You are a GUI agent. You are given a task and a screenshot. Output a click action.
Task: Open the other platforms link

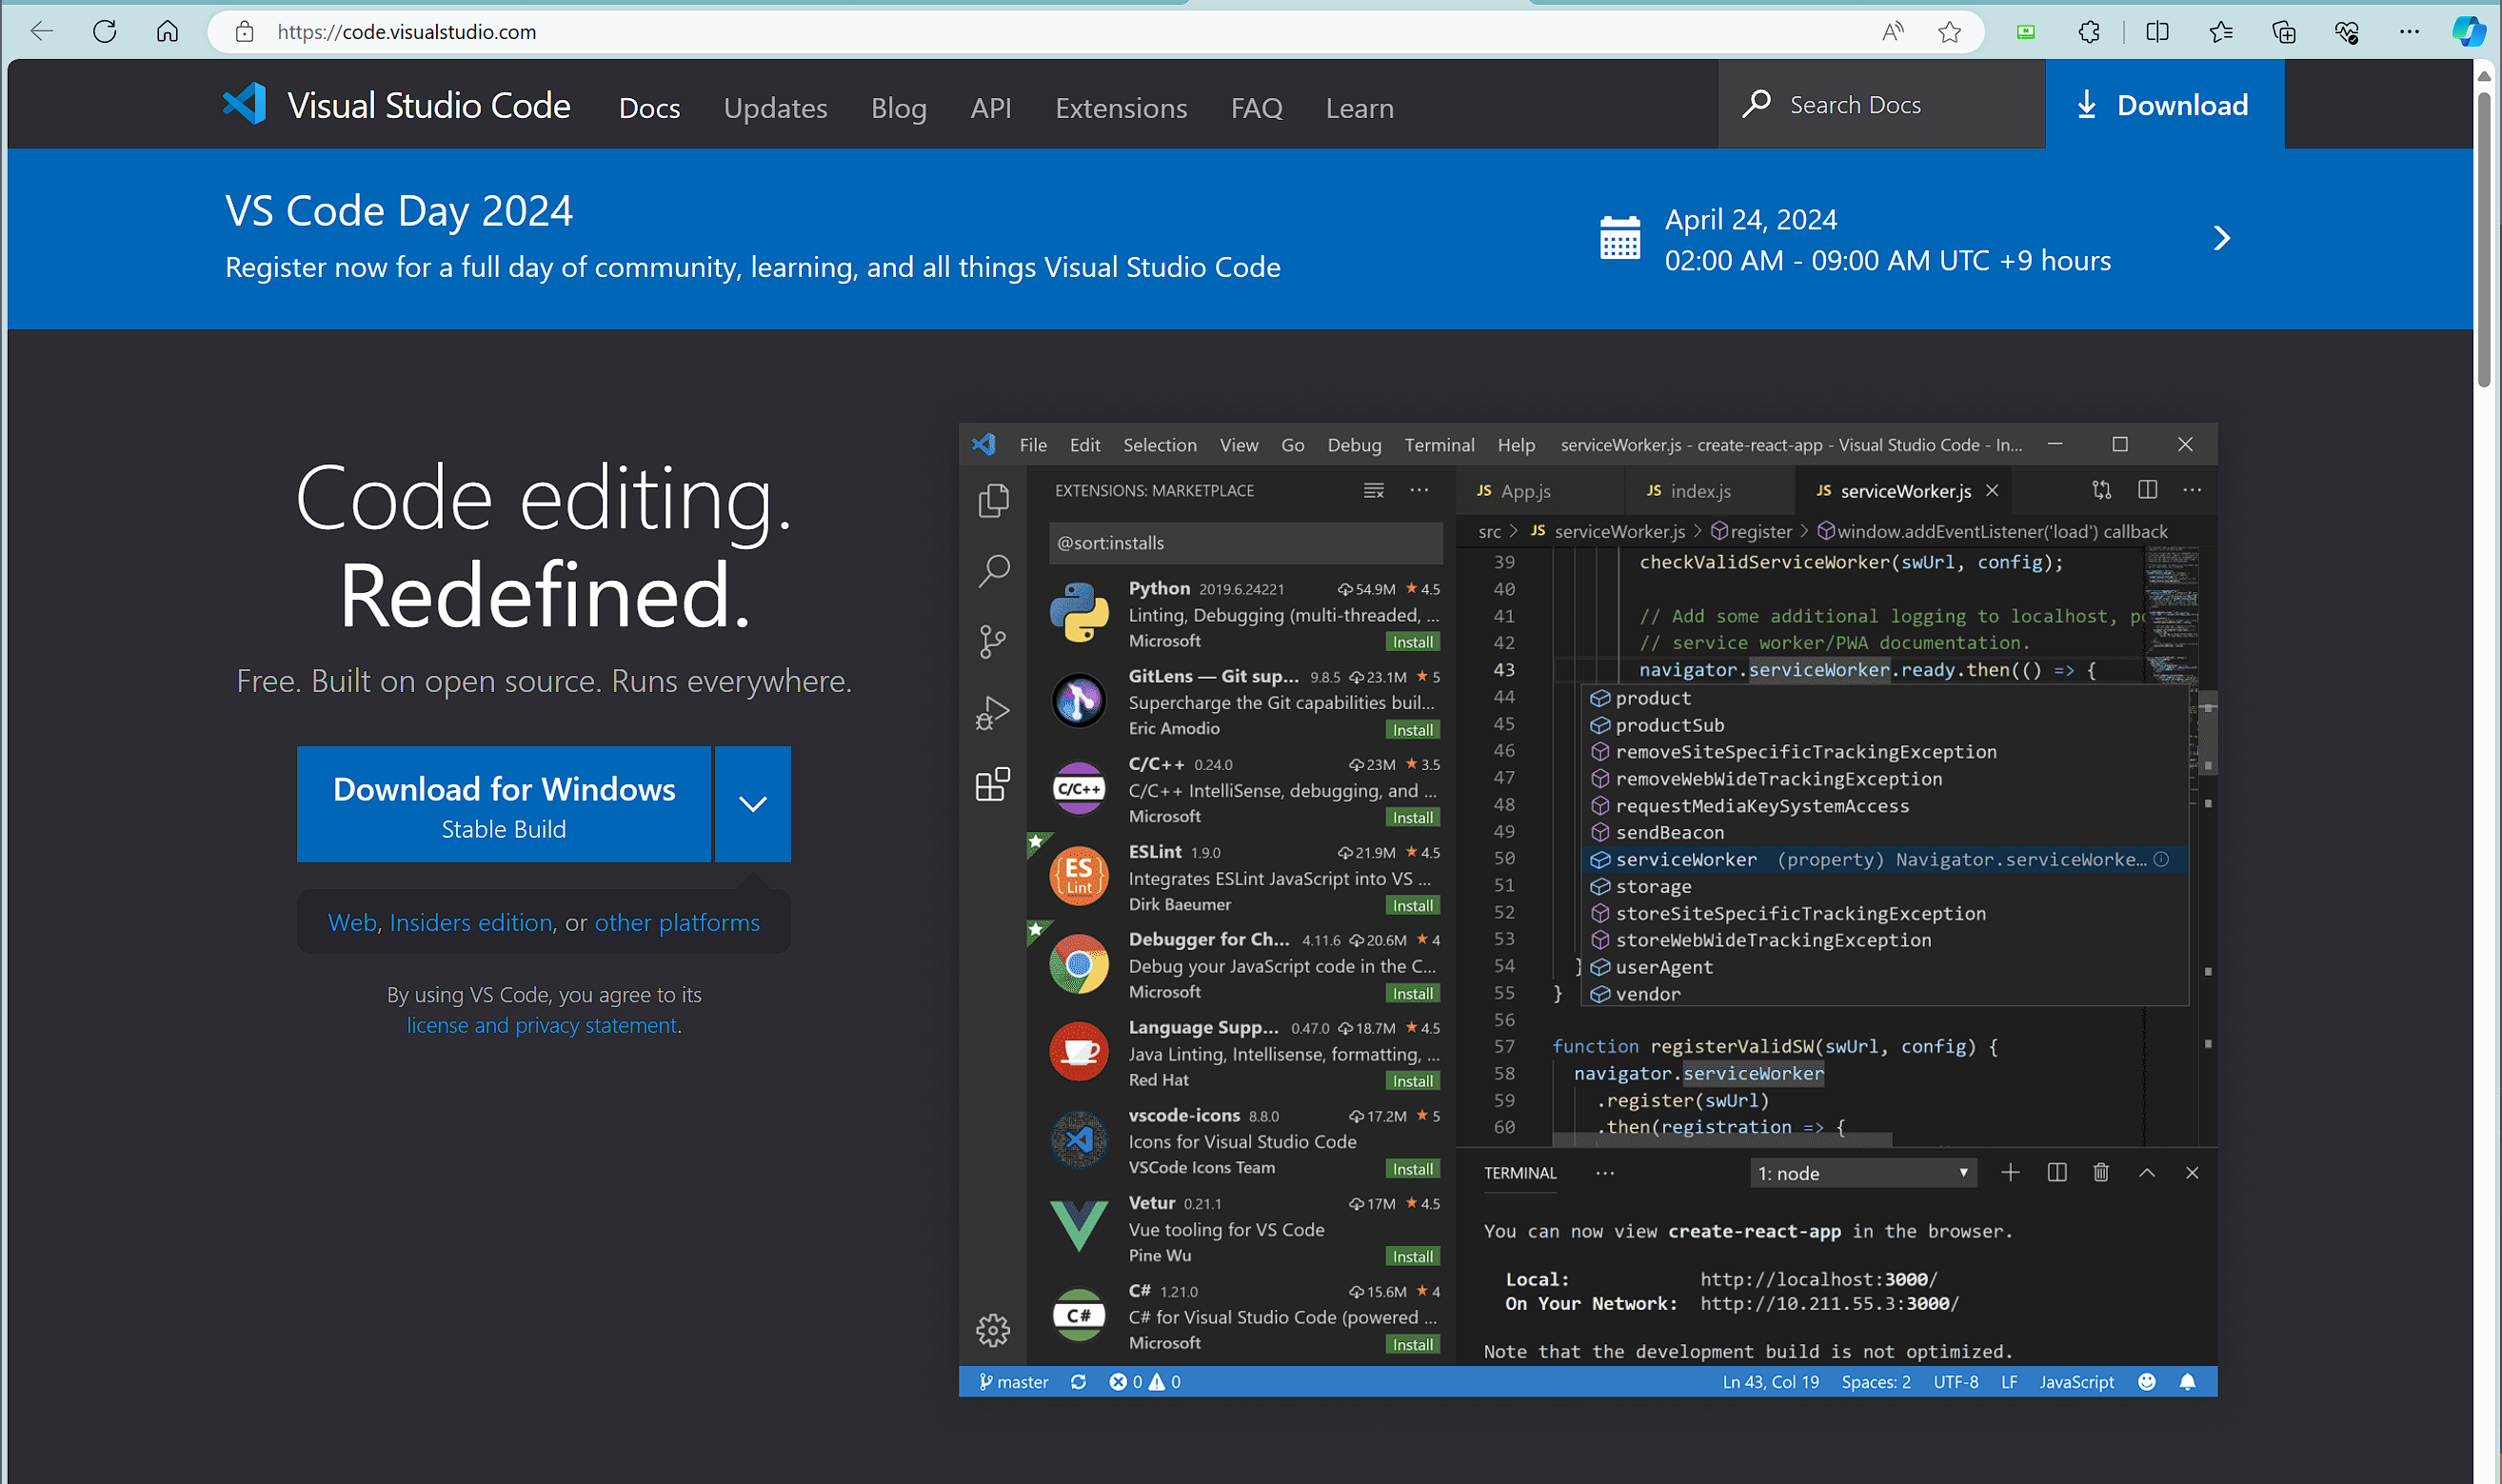coord(677,922)
